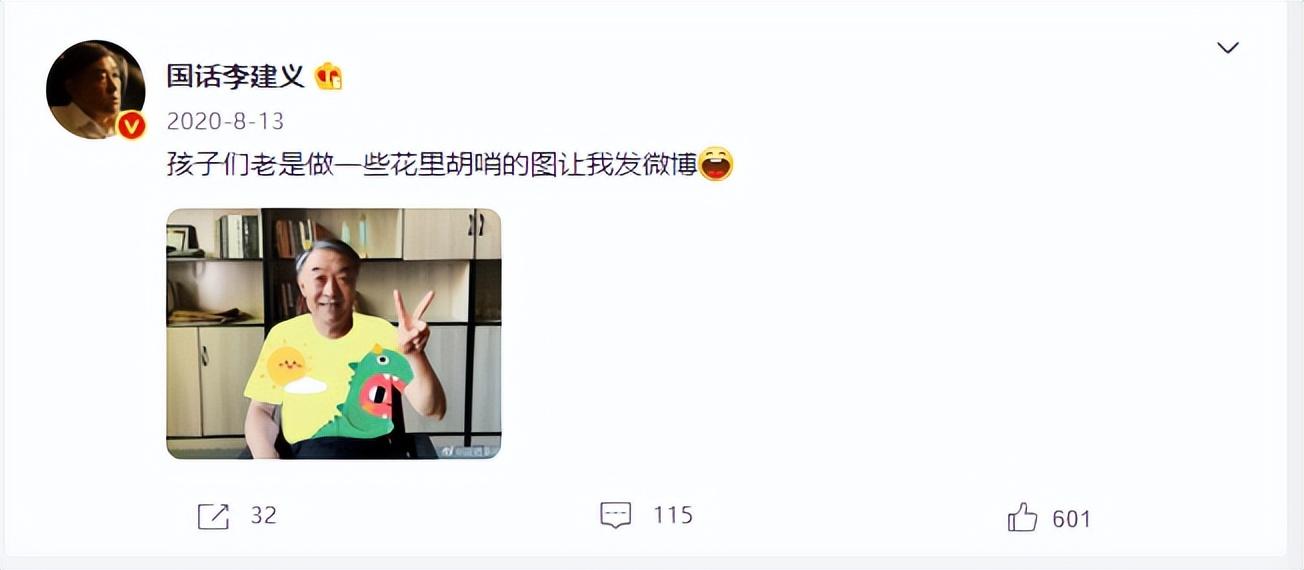Click the post date 2020-8-13
The width and height of the screenshot is (1304, 570).
225,121
